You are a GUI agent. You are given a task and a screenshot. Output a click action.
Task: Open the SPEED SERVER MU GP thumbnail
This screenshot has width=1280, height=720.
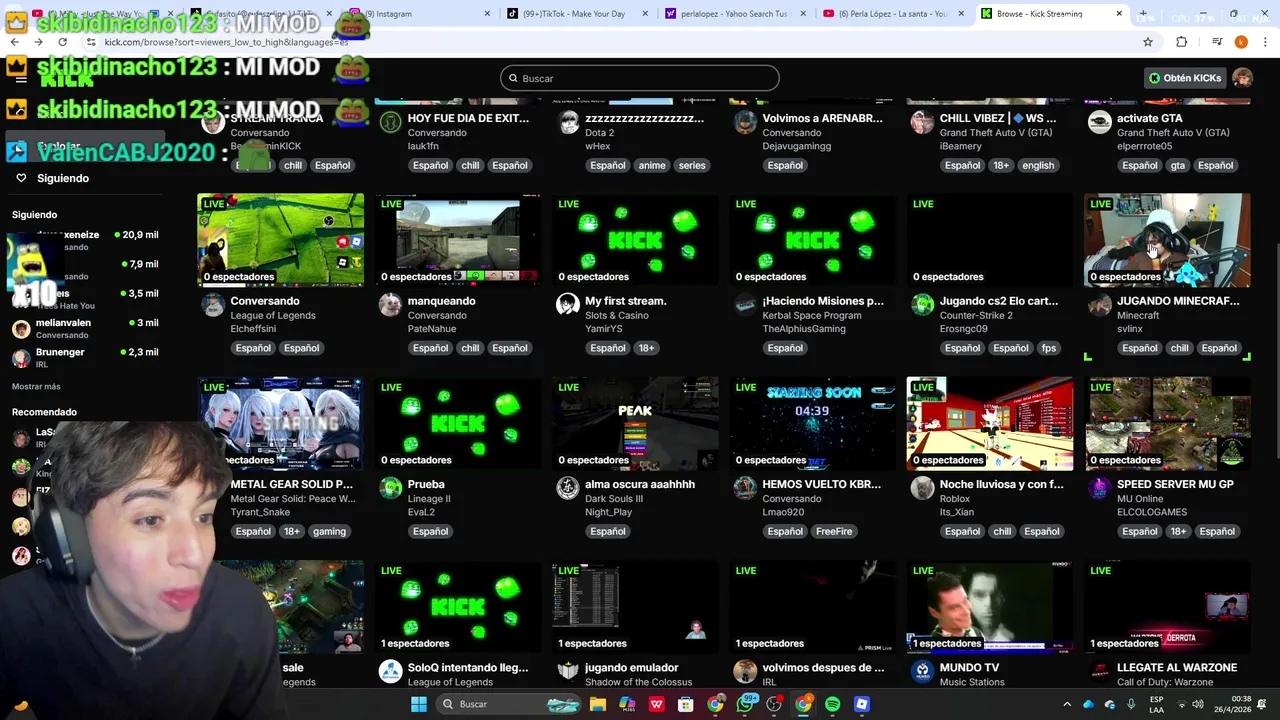click(1167, 424)
